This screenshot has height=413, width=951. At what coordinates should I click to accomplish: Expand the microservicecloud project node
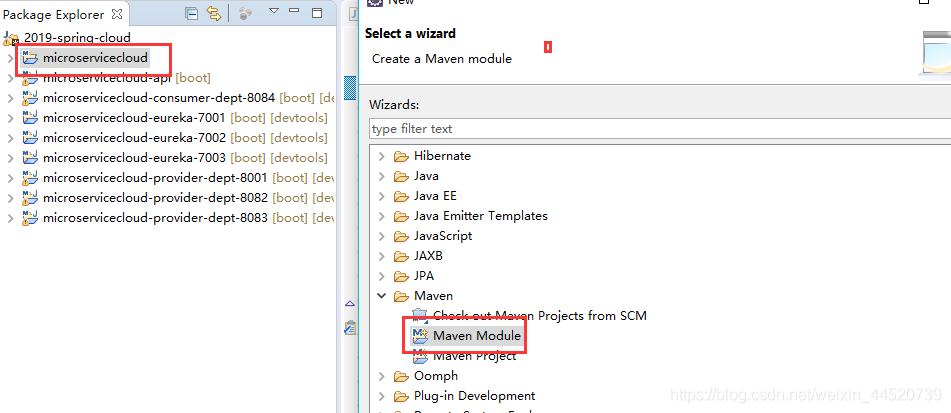click(x=10, y=58)
